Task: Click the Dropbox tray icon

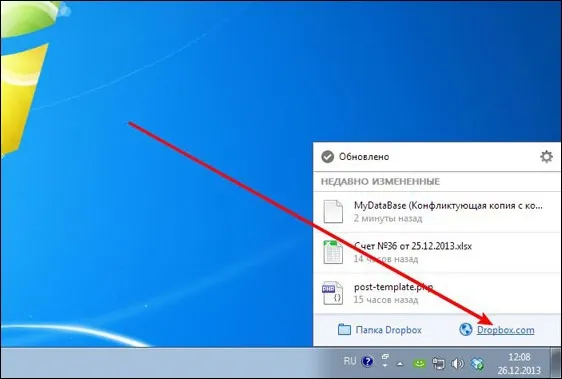Action: click(x=477, y=364)
